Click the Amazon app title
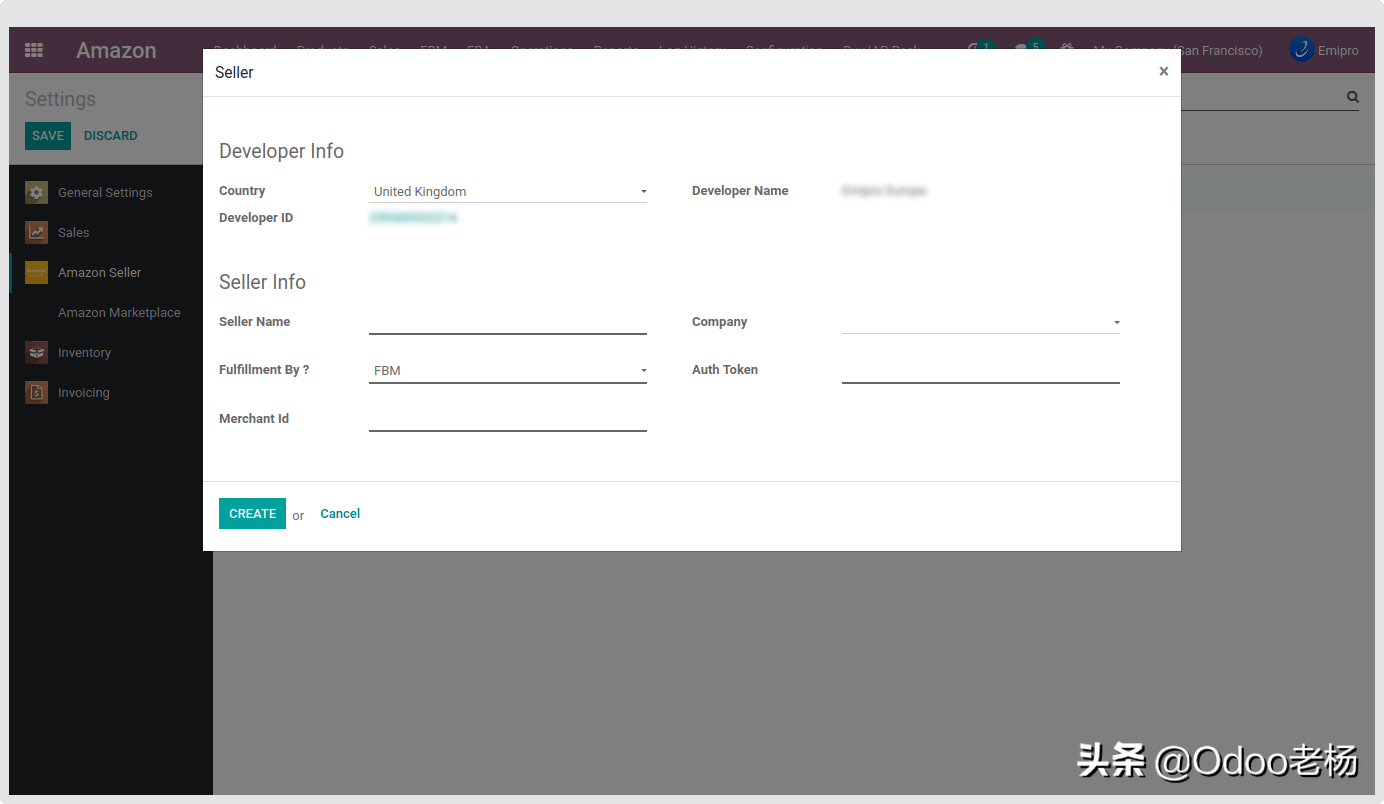Image resolution: width=1384 pixels, height=804 pixels. coord(116,50)
